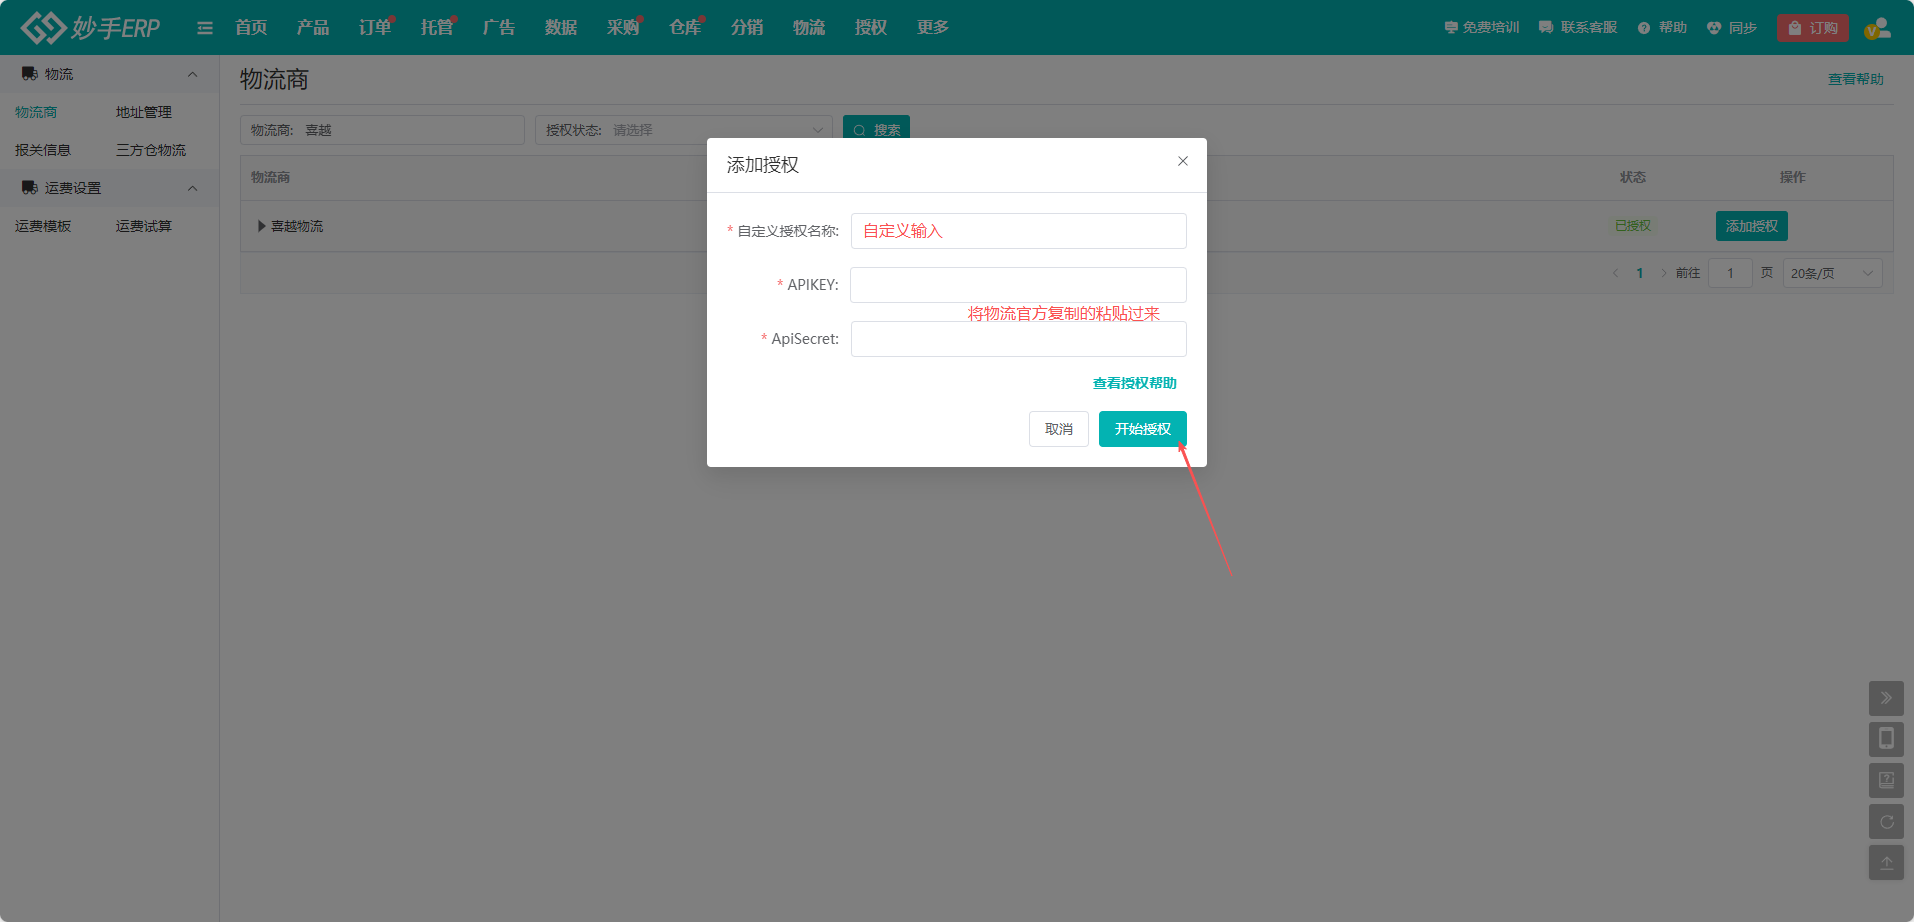This screenshot has height=922, width=1914.
Task: Click the ApiSecret input field
Action: tap(1019, 339)
